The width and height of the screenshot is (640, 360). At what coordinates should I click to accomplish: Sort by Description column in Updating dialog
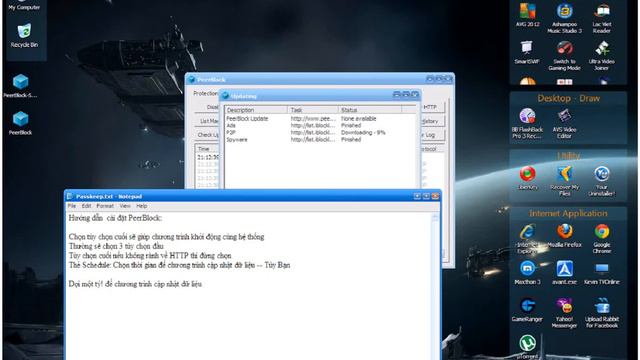(256, 110)
